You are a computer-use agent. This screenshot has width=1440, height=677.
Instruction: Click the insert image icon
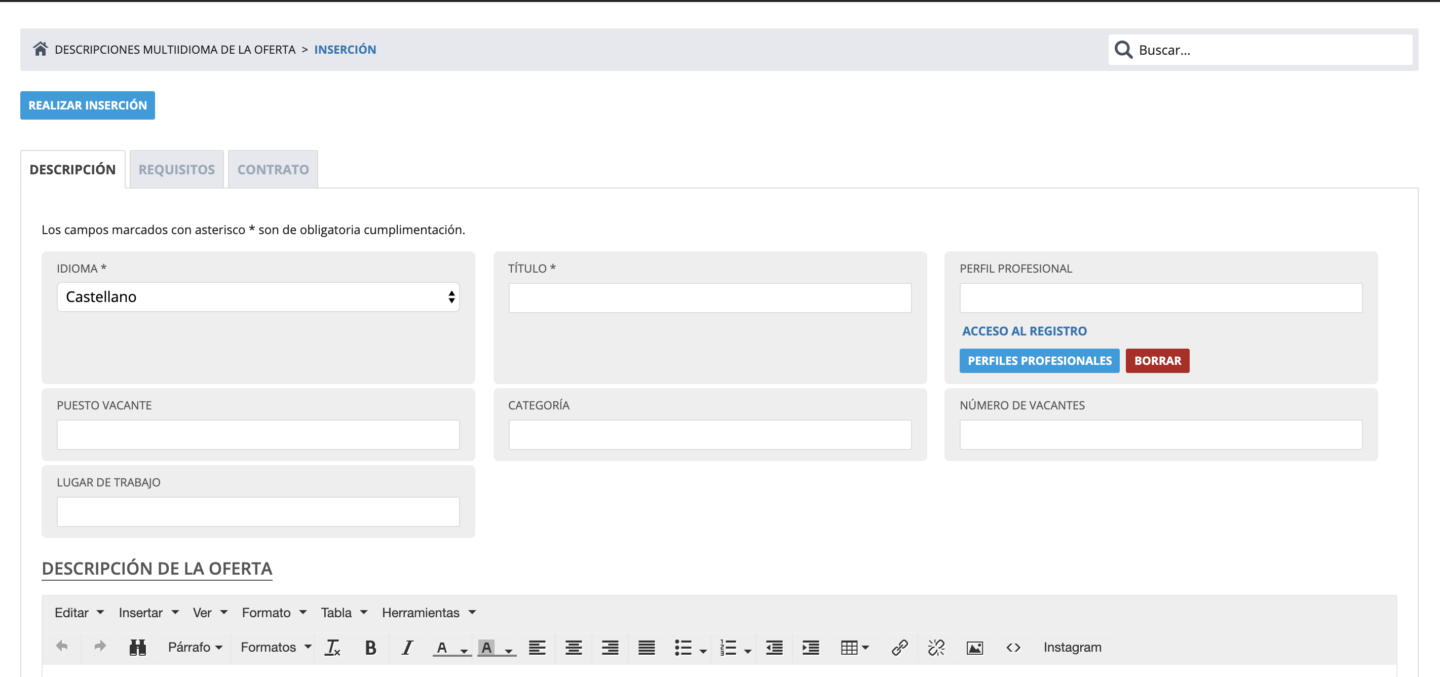coord(975,648)
